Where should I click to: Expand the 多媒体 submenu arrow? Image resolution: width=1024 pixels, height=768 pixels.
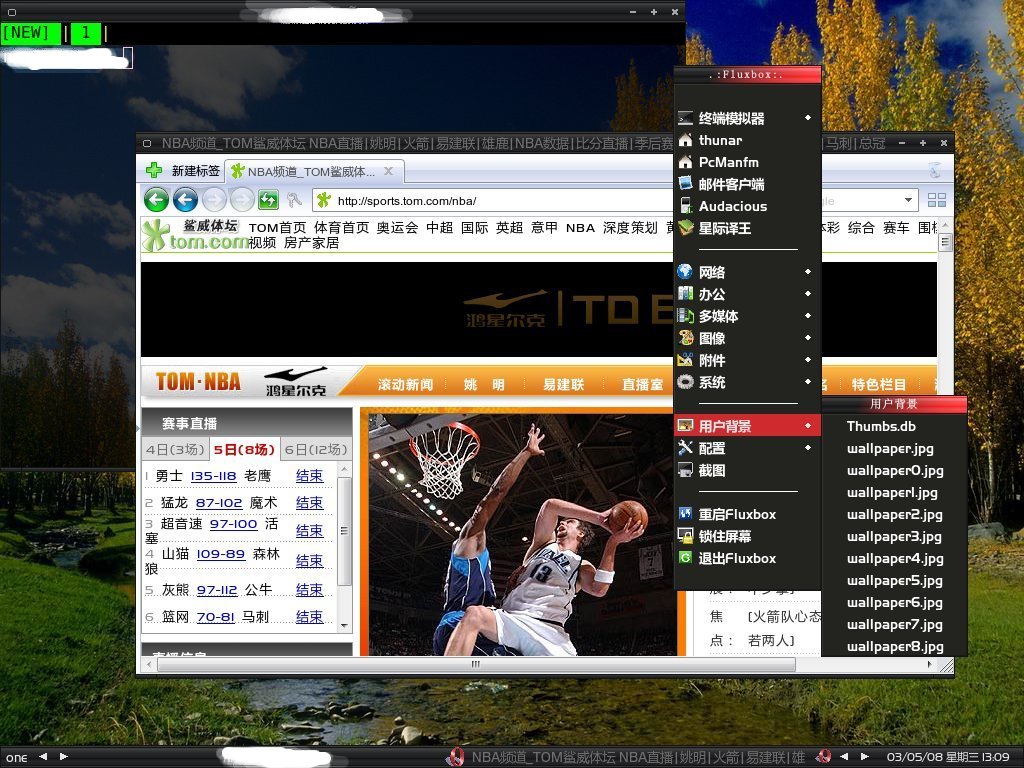[x=808, y=316]
